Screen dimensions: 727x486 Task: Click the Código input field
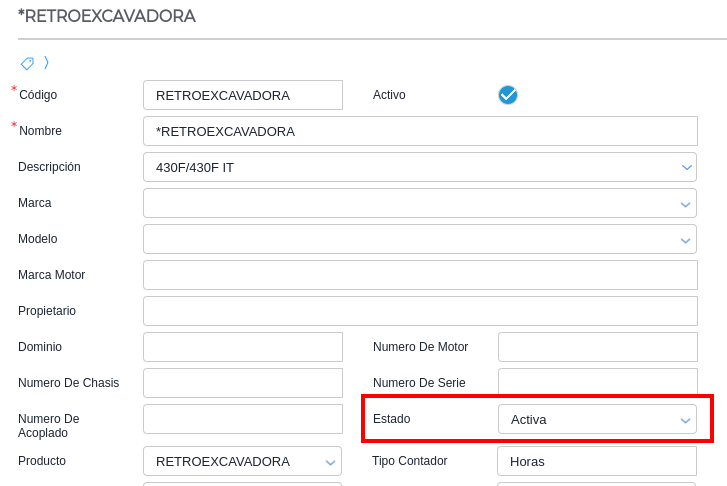coord(243,95)
